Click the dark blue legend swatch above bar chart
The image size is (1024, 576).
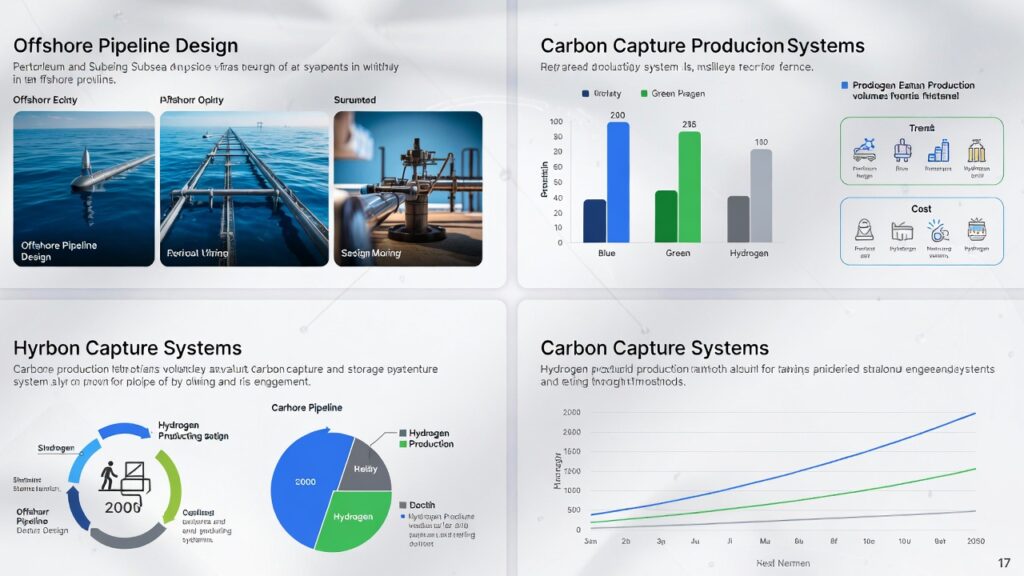tap(586, 94)
